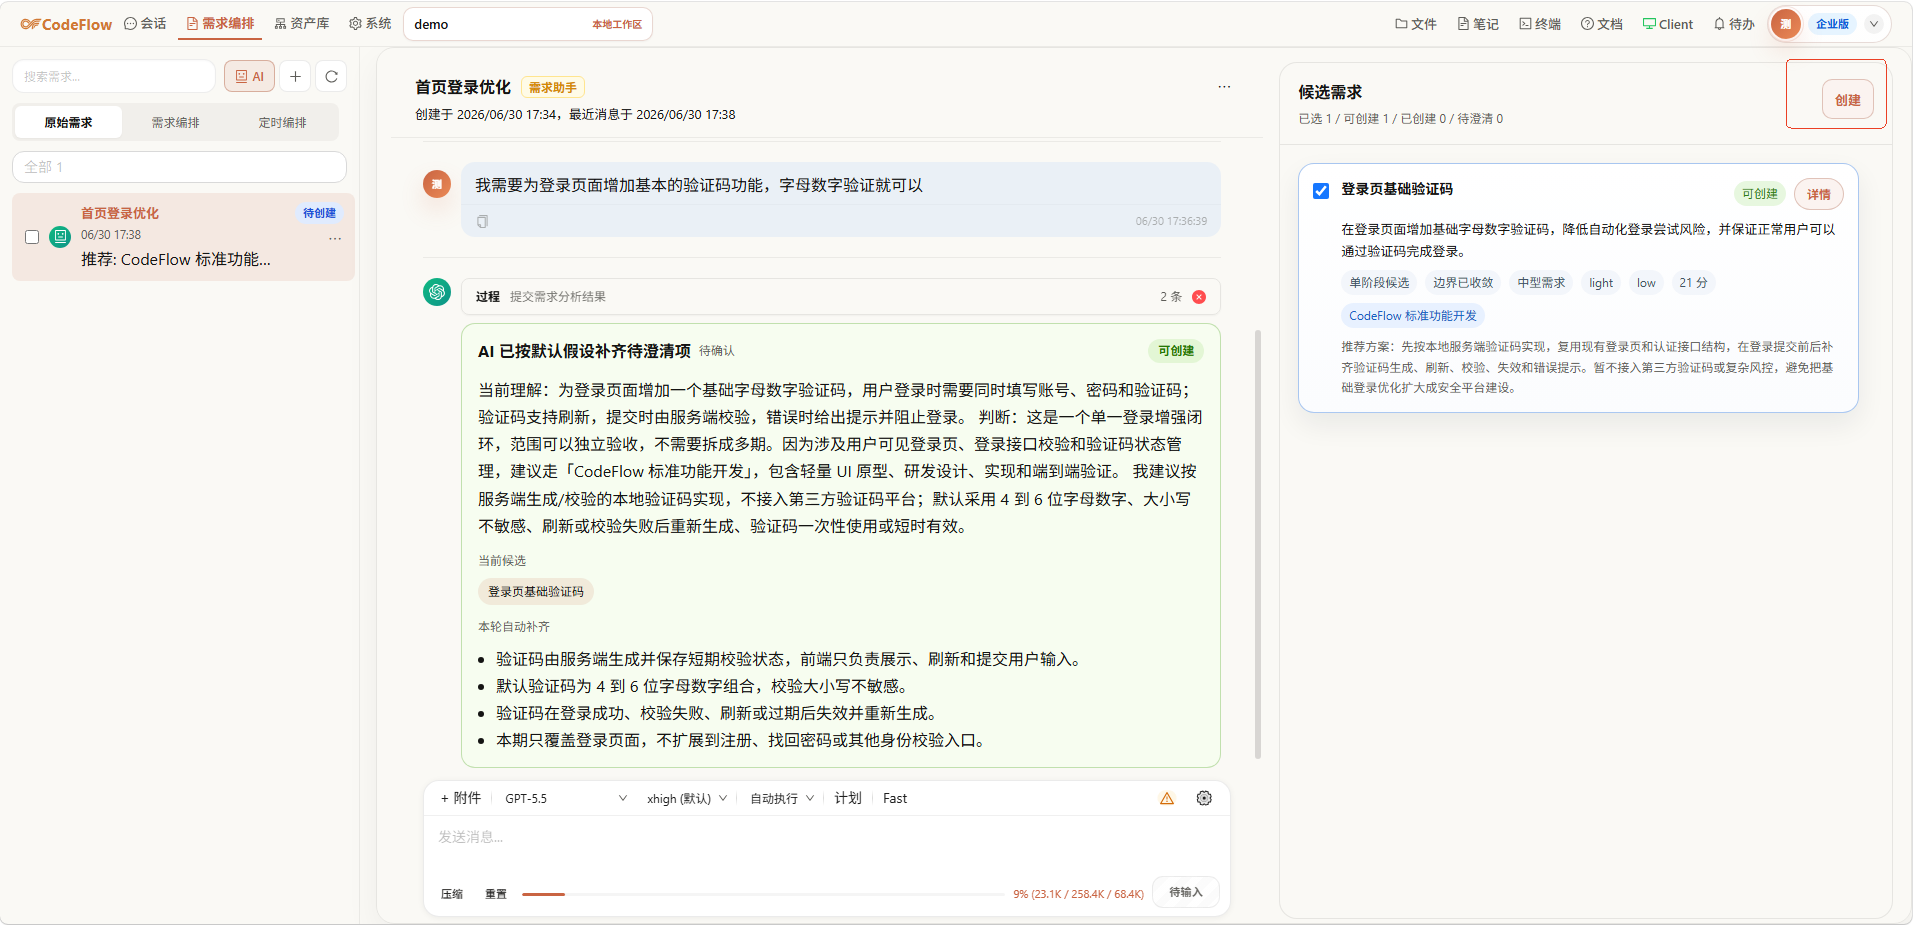Image resolution: width=1914 pixels, height=925 pixels.
Task: Open the 自动执行 mode dropdown
Action: [782, 798]
